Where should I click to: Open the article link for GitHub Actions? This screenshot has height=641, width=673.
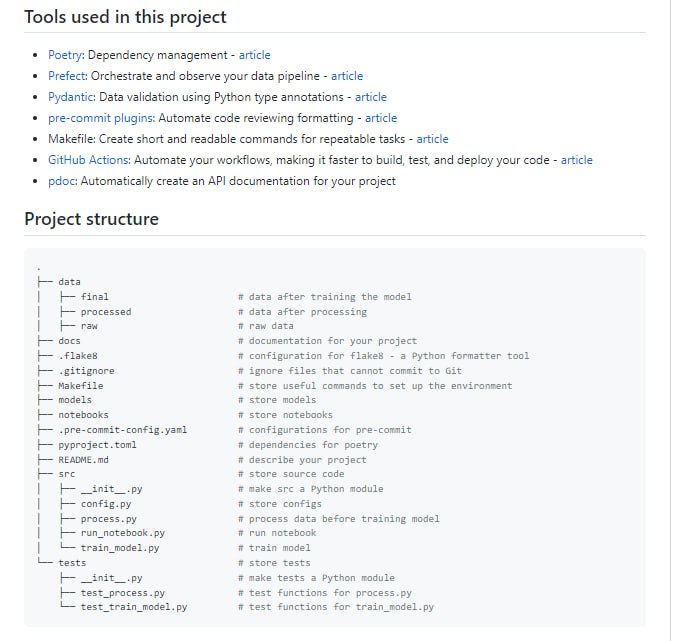pos(576,160)
